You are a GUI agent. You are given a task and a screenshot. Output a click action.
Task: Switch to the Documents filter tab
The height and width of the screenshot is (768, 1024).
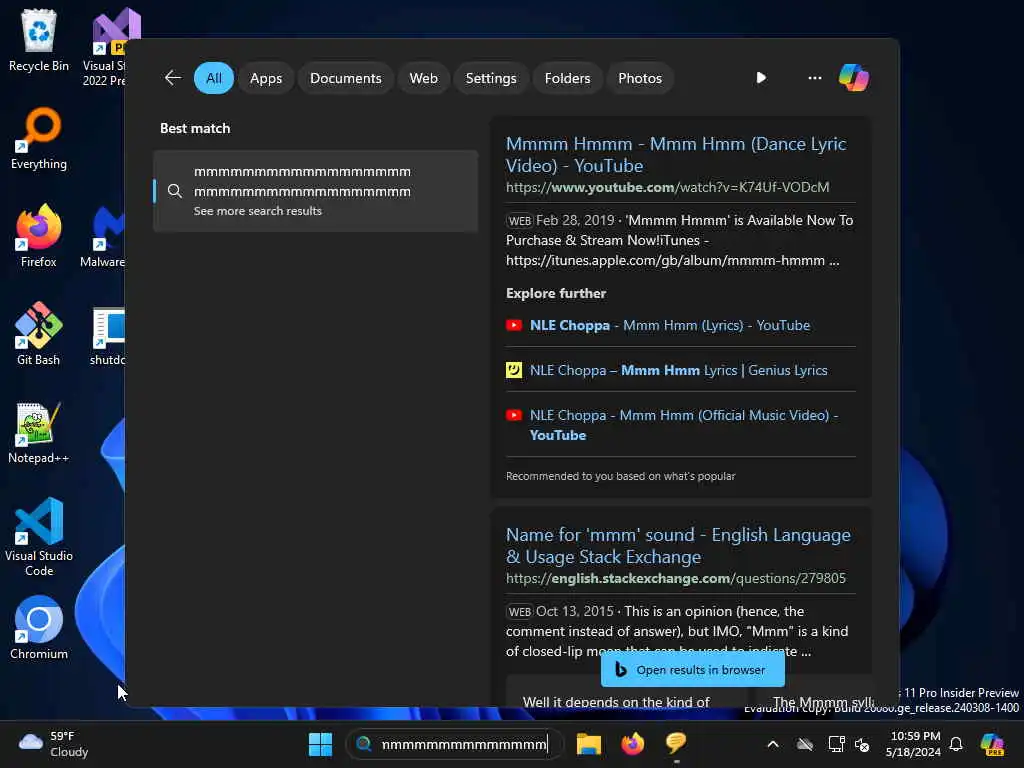[x=345, y=78]
